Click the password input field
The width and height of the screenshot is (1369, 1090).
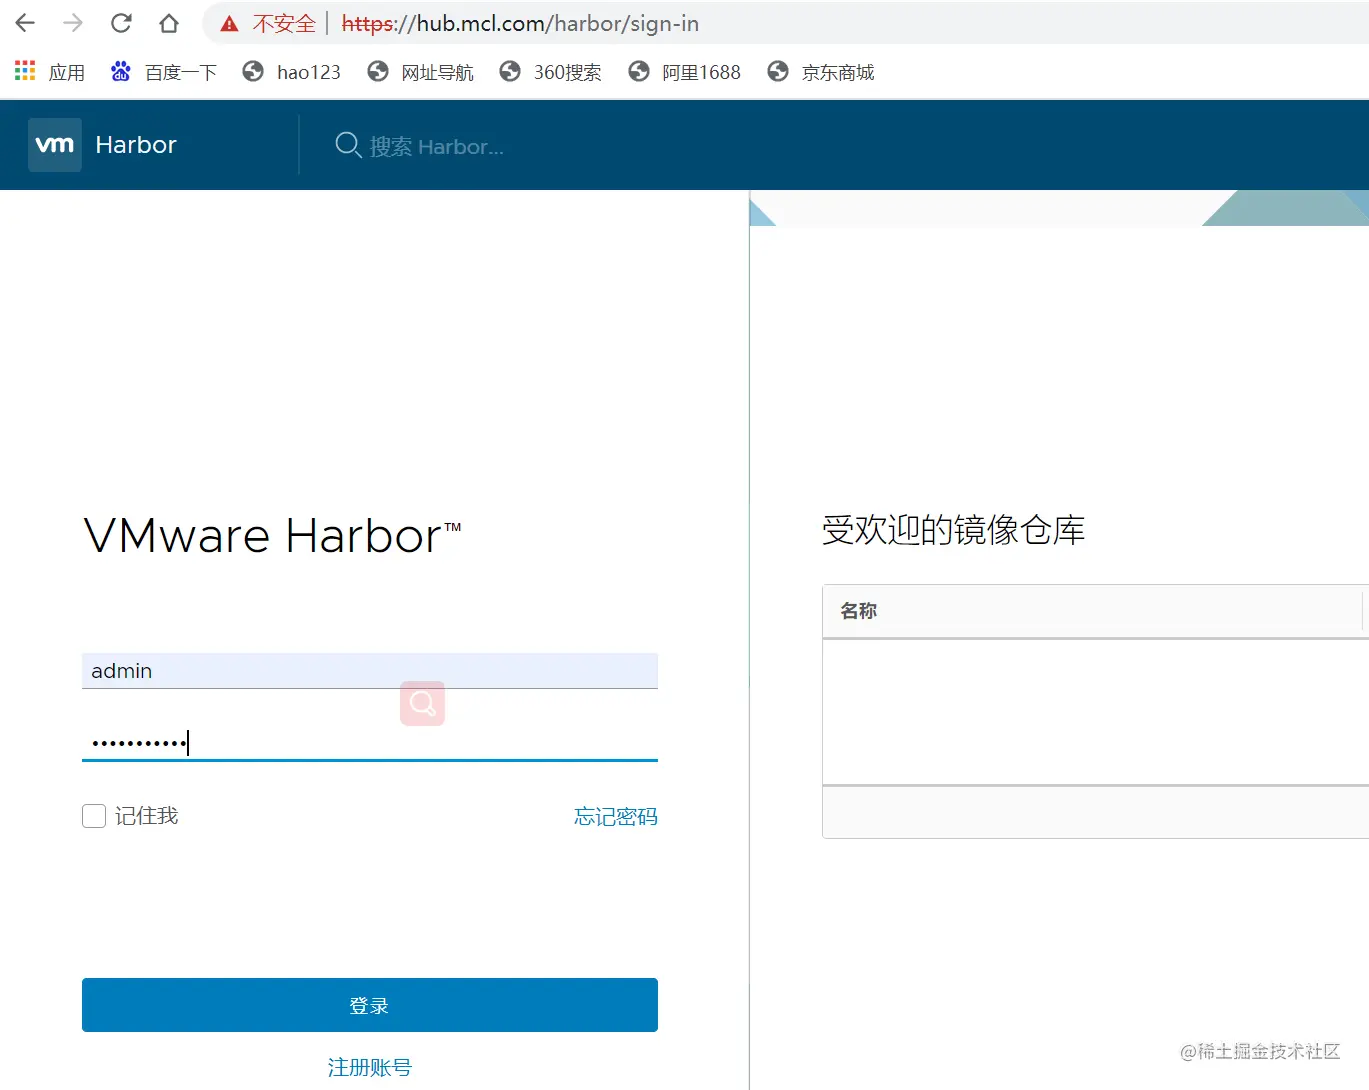click(x=370, y=742)
